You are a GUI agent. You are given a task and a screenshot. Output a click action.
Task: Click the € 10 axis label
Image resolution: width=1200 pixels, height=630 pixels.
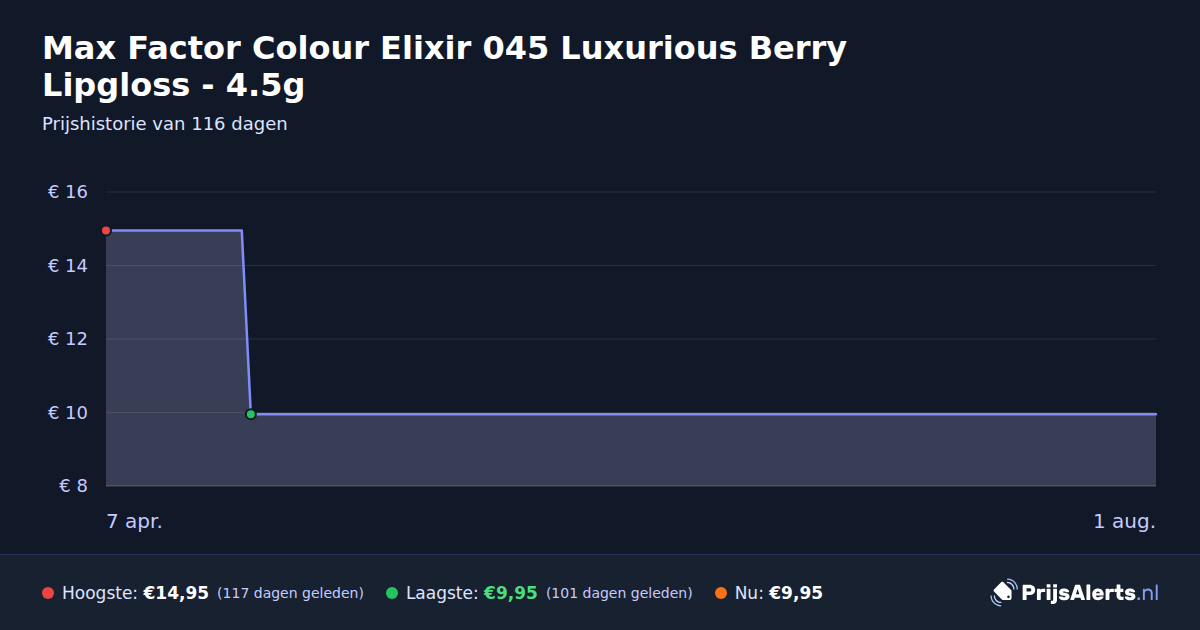[68, 413]
